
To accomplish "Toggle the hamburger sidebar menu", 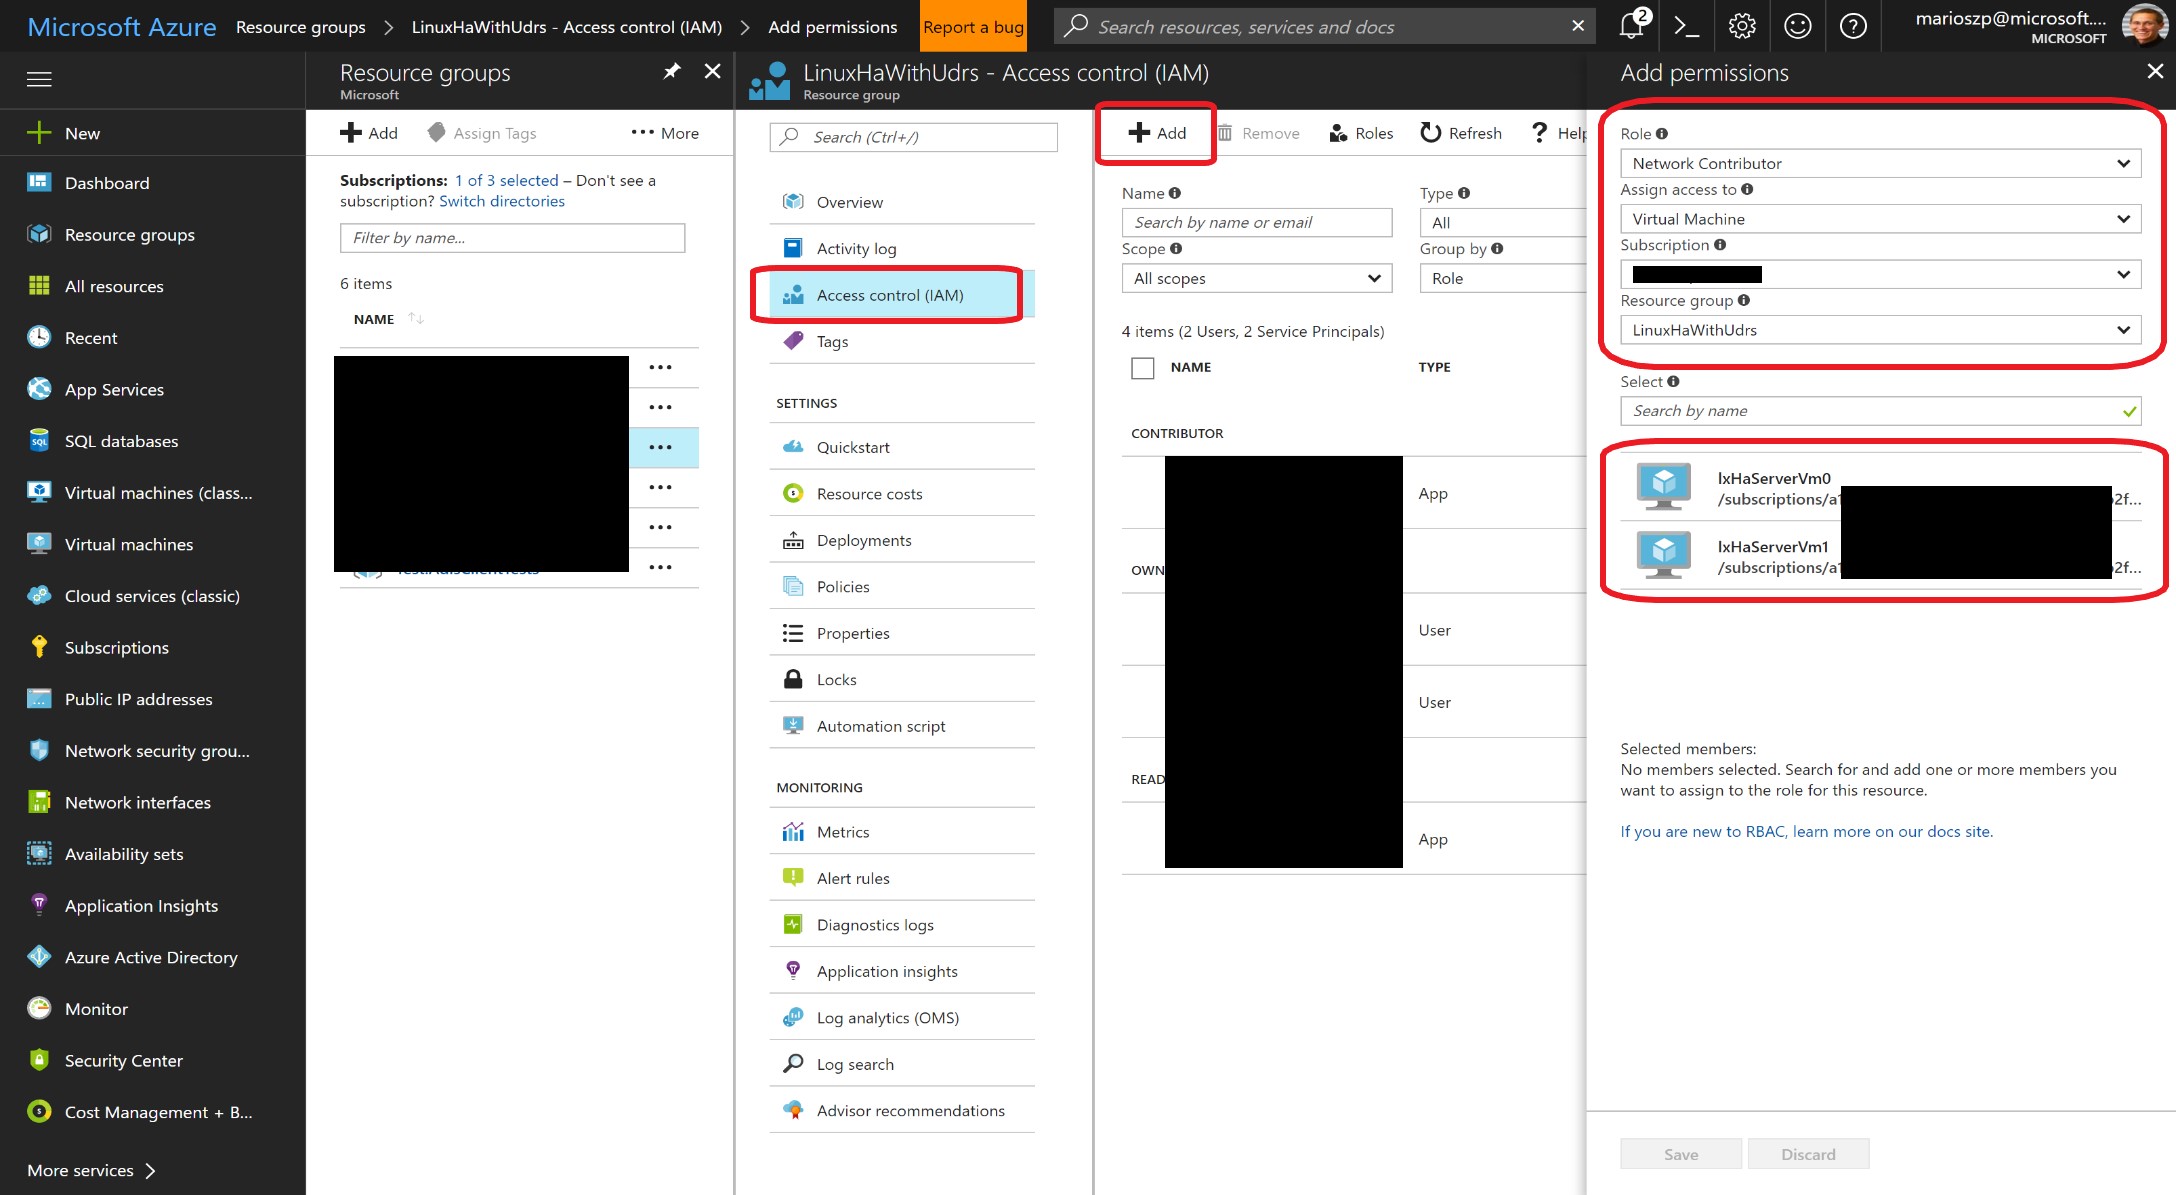I will [x=39, y=79].
